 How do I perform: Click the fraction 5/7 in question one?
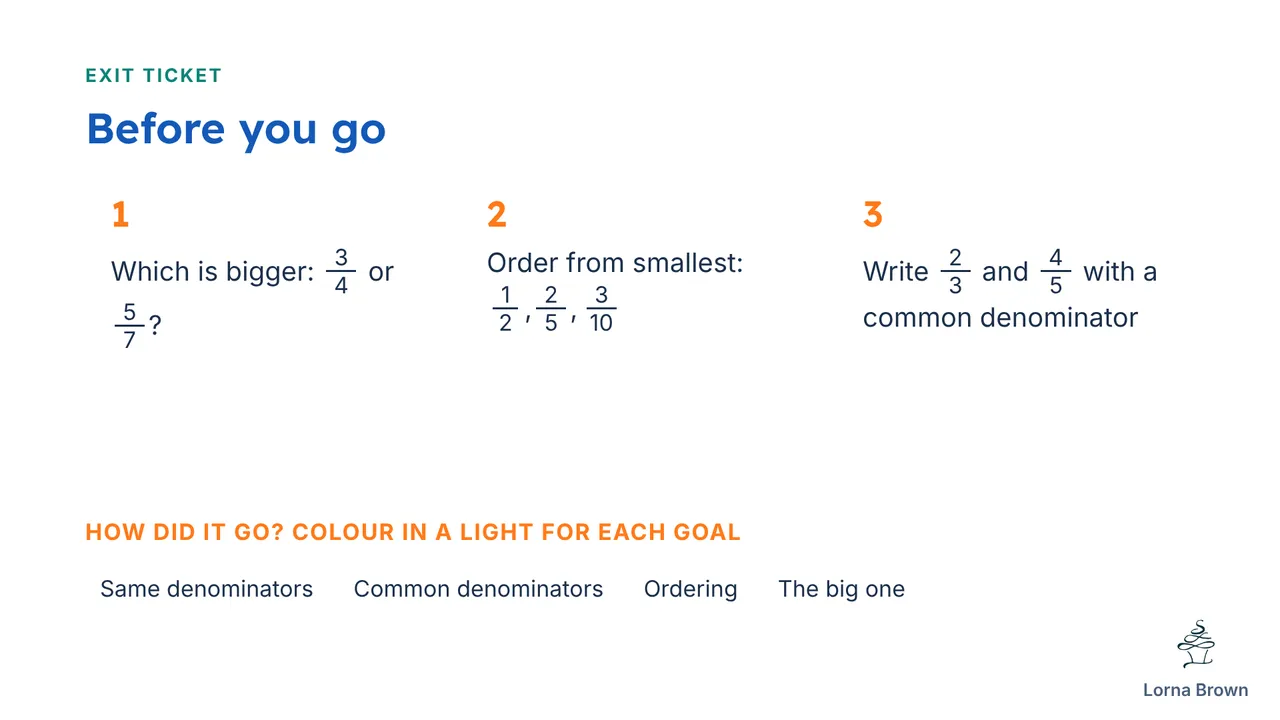(129, 326)
